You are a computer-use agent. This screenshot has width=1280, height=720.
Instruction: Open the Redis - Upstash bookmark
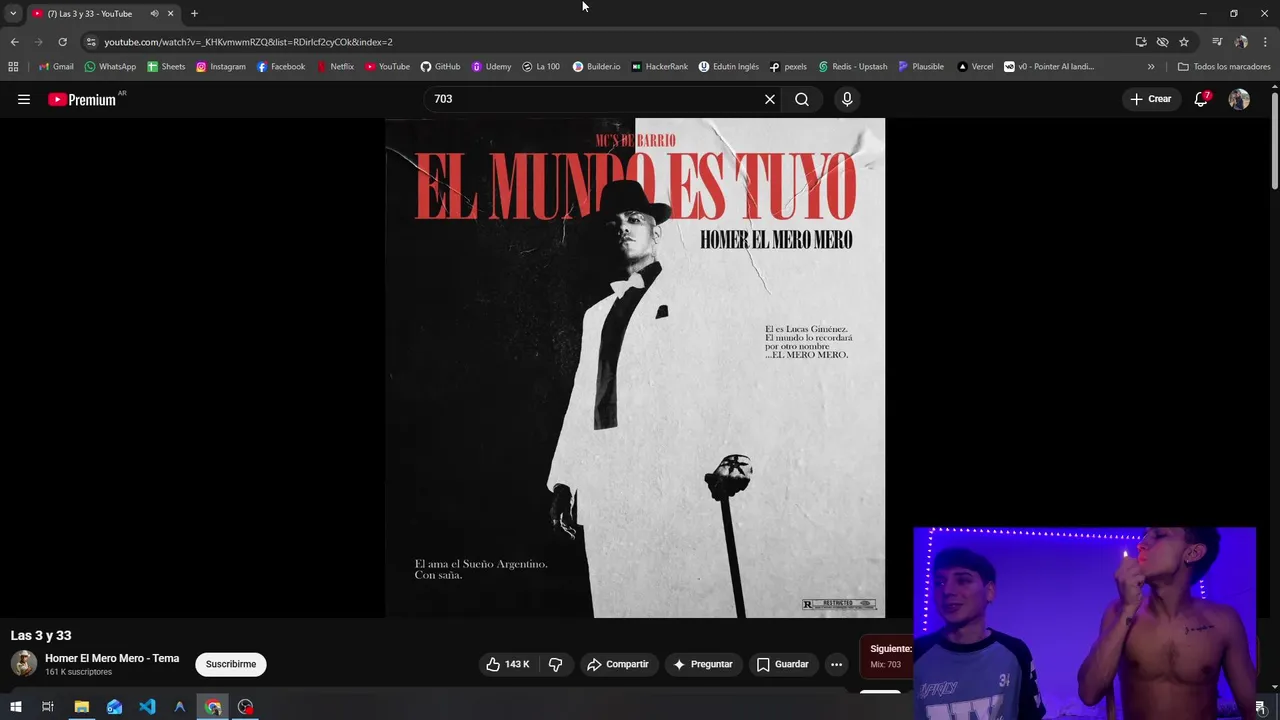[x=852, y=67]
